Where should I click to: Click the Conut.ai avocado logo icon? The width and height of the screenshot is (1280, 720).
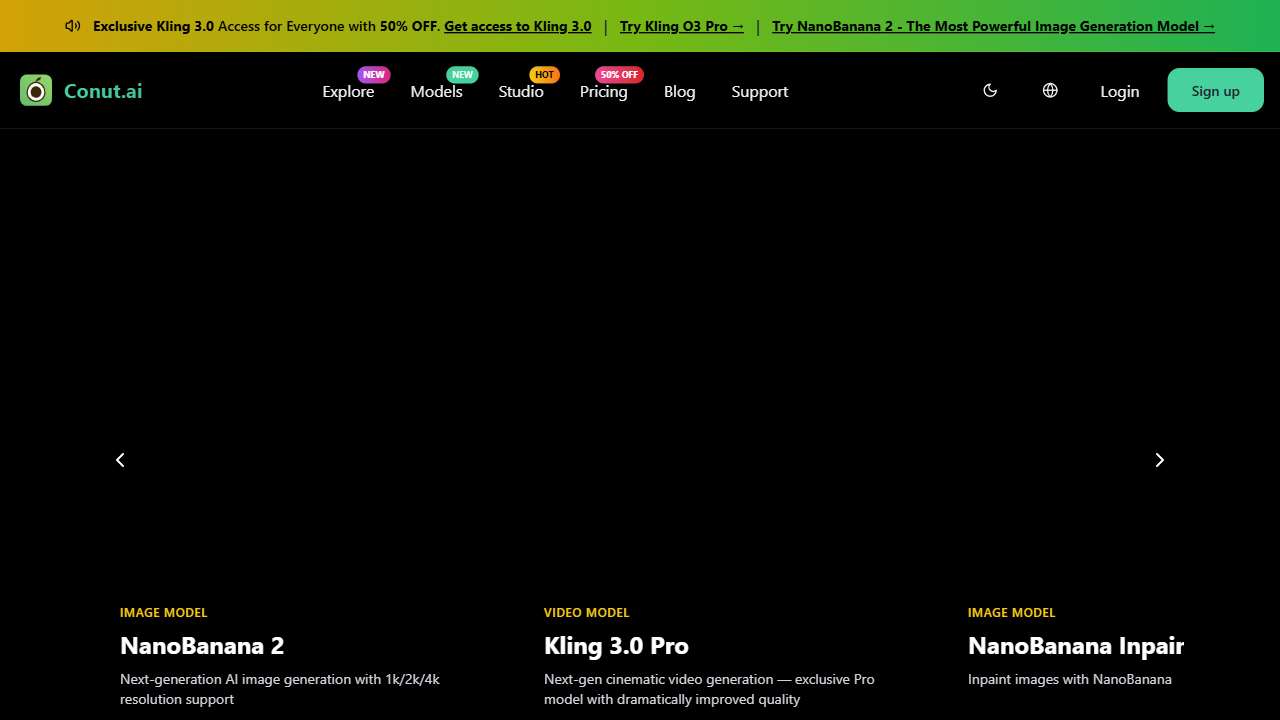click(x=36, y=91)
